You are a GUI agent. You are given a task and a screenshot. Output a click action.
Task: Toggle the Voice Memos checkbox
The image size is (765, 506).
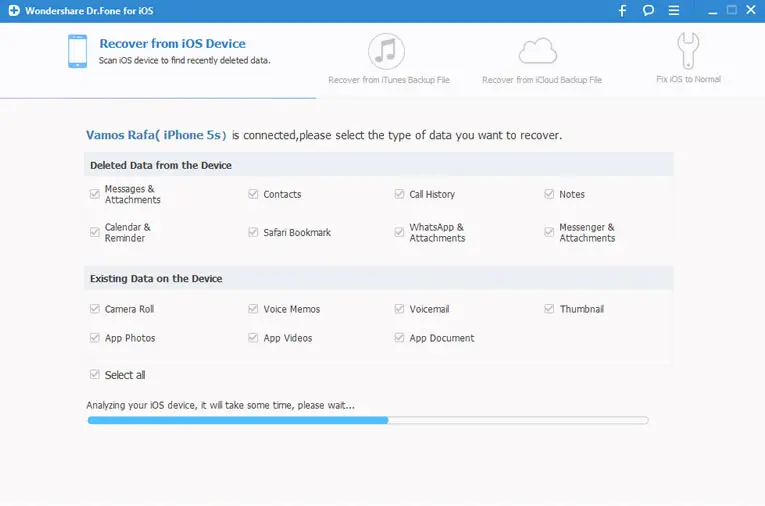[x=254, y=309]
